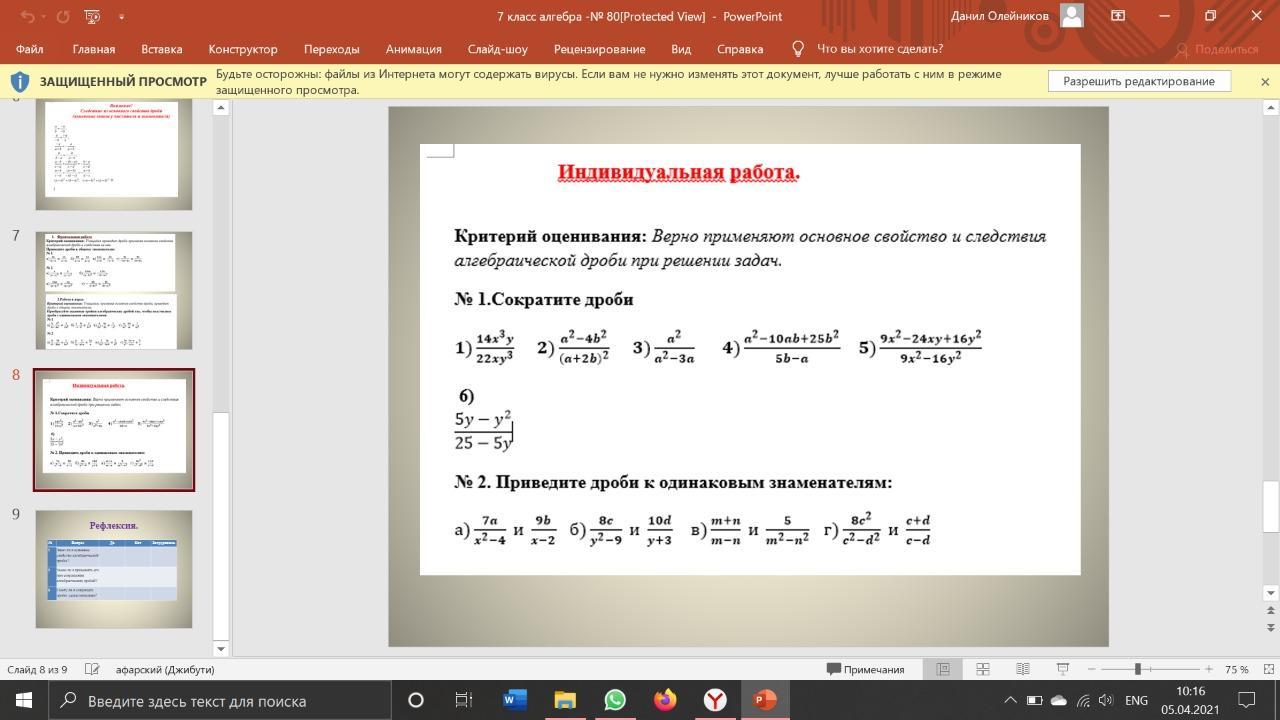Open the Конструктор ribbon tab
This screenshot has height=720, width=1280.
tap(243, 49)
